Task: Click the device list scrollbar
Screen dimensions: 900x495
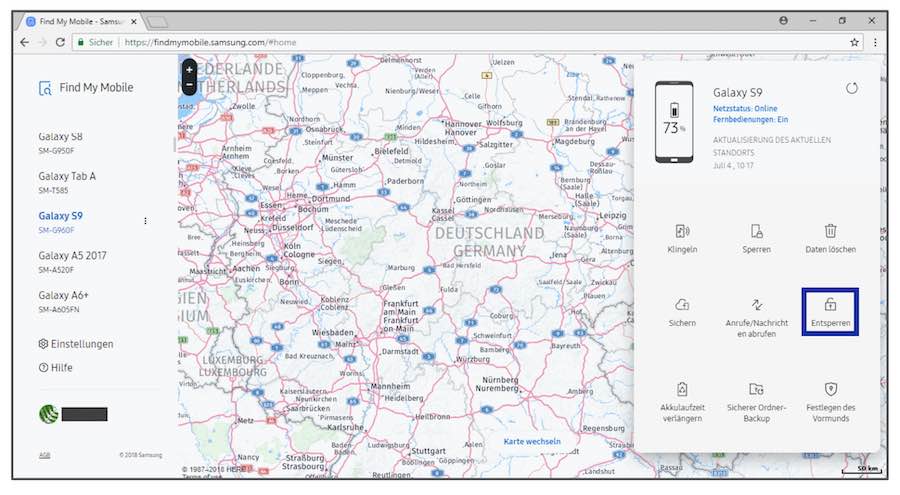Action: point(174,144)
